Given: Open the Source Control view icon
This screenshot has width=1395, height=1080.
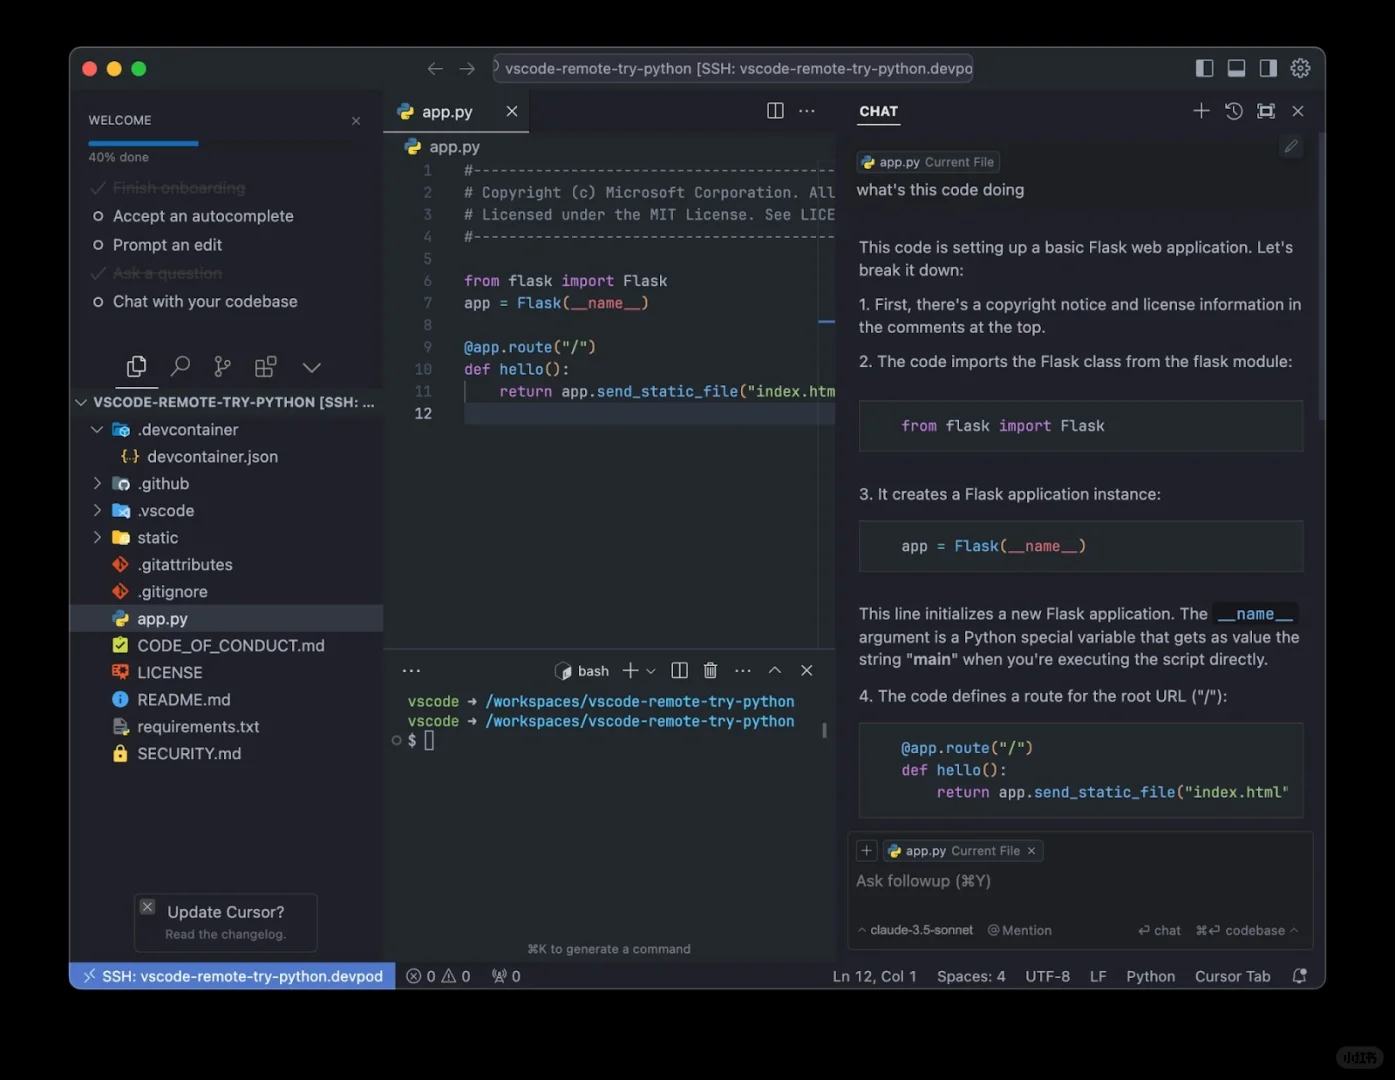Looking at the screenshot, I should click(222, 367).
